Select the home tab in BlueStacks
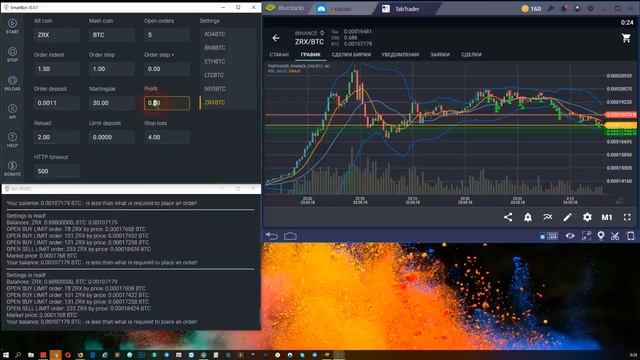The height and width of the screenshot is (360, 640). click(x=340, y=9)
